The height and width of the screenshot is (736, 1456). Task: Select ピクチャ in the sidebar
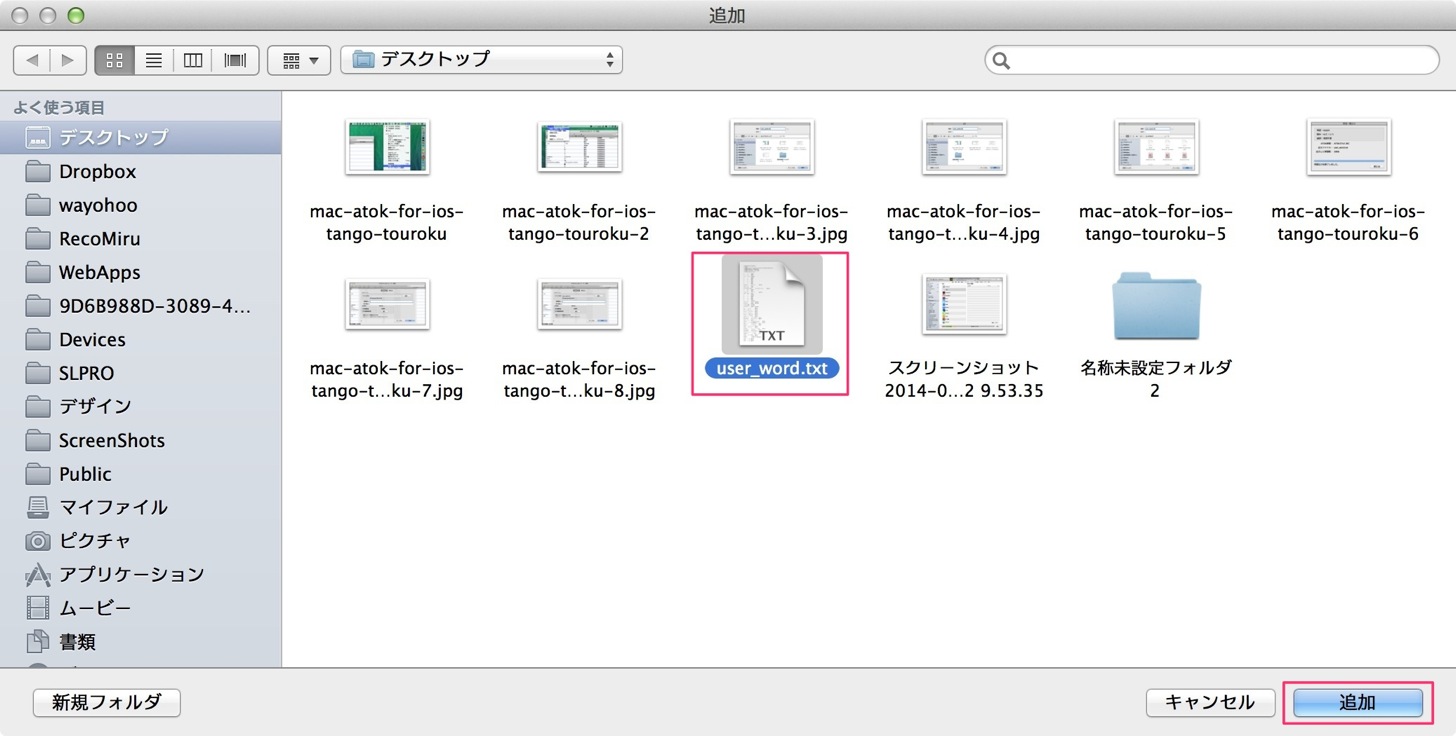pos(140,541)
